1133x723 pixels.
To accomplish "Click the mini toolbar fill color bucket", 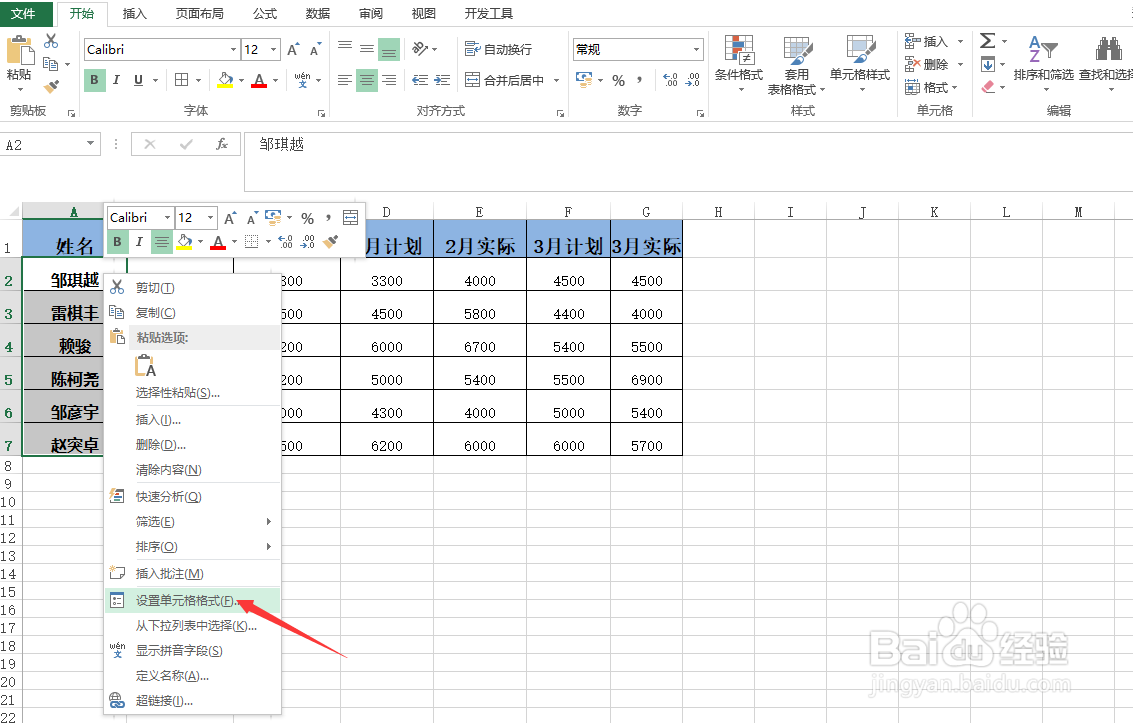I will (184, 242).
